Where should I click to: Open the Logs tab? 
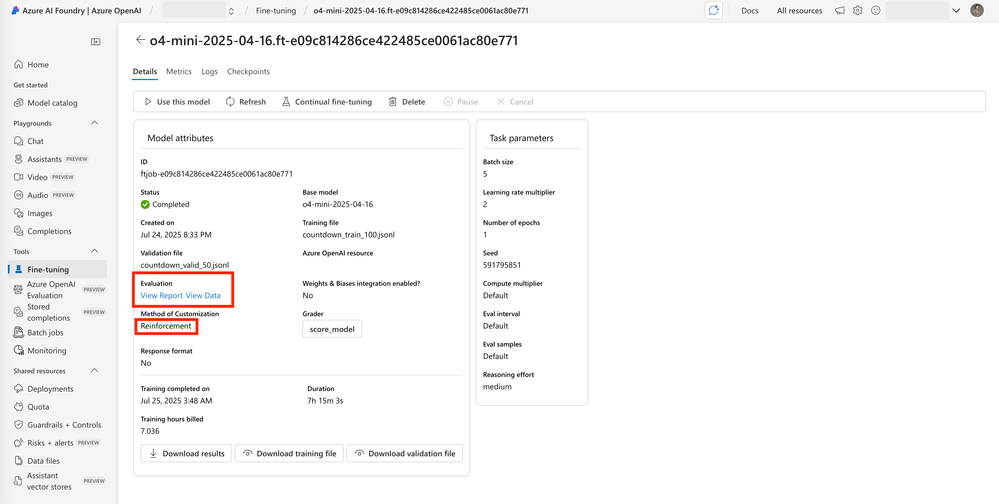pyautogui.click(x=209, y=72)
